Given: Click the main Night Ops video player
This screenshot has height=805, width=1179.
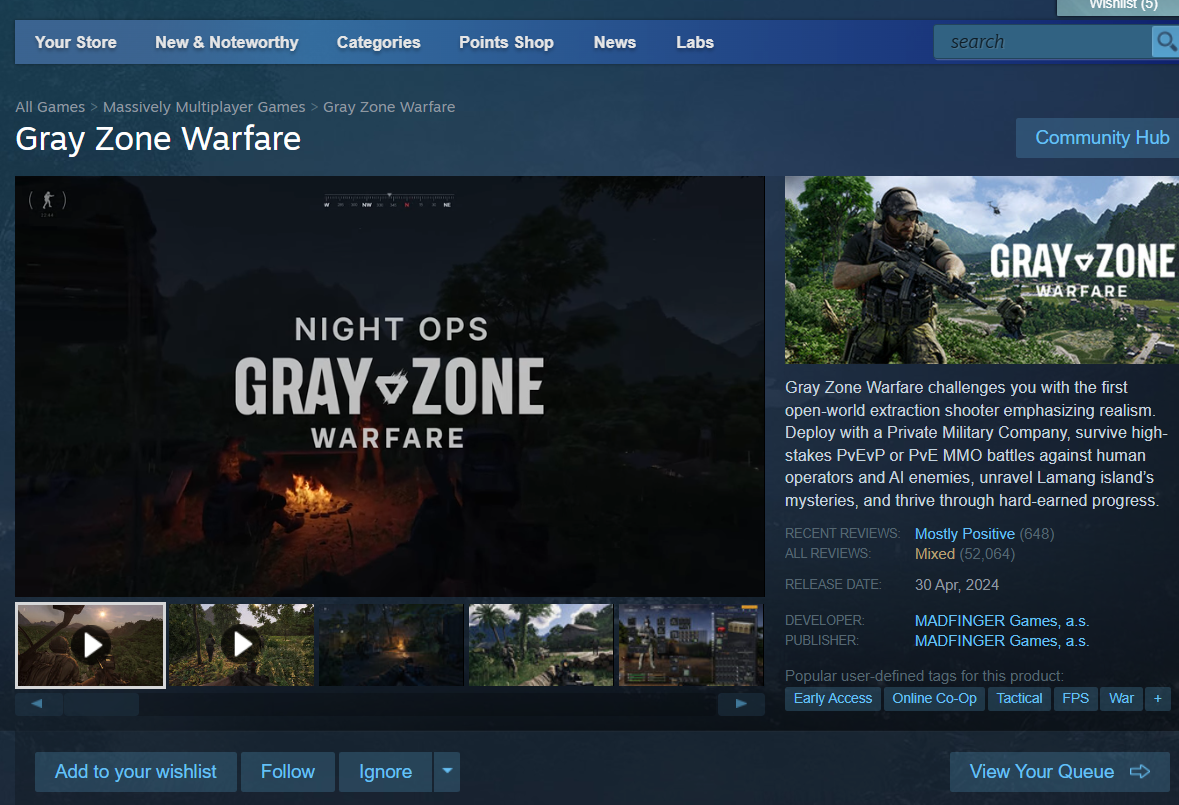Looking at the screenshot, I should 389,386.
